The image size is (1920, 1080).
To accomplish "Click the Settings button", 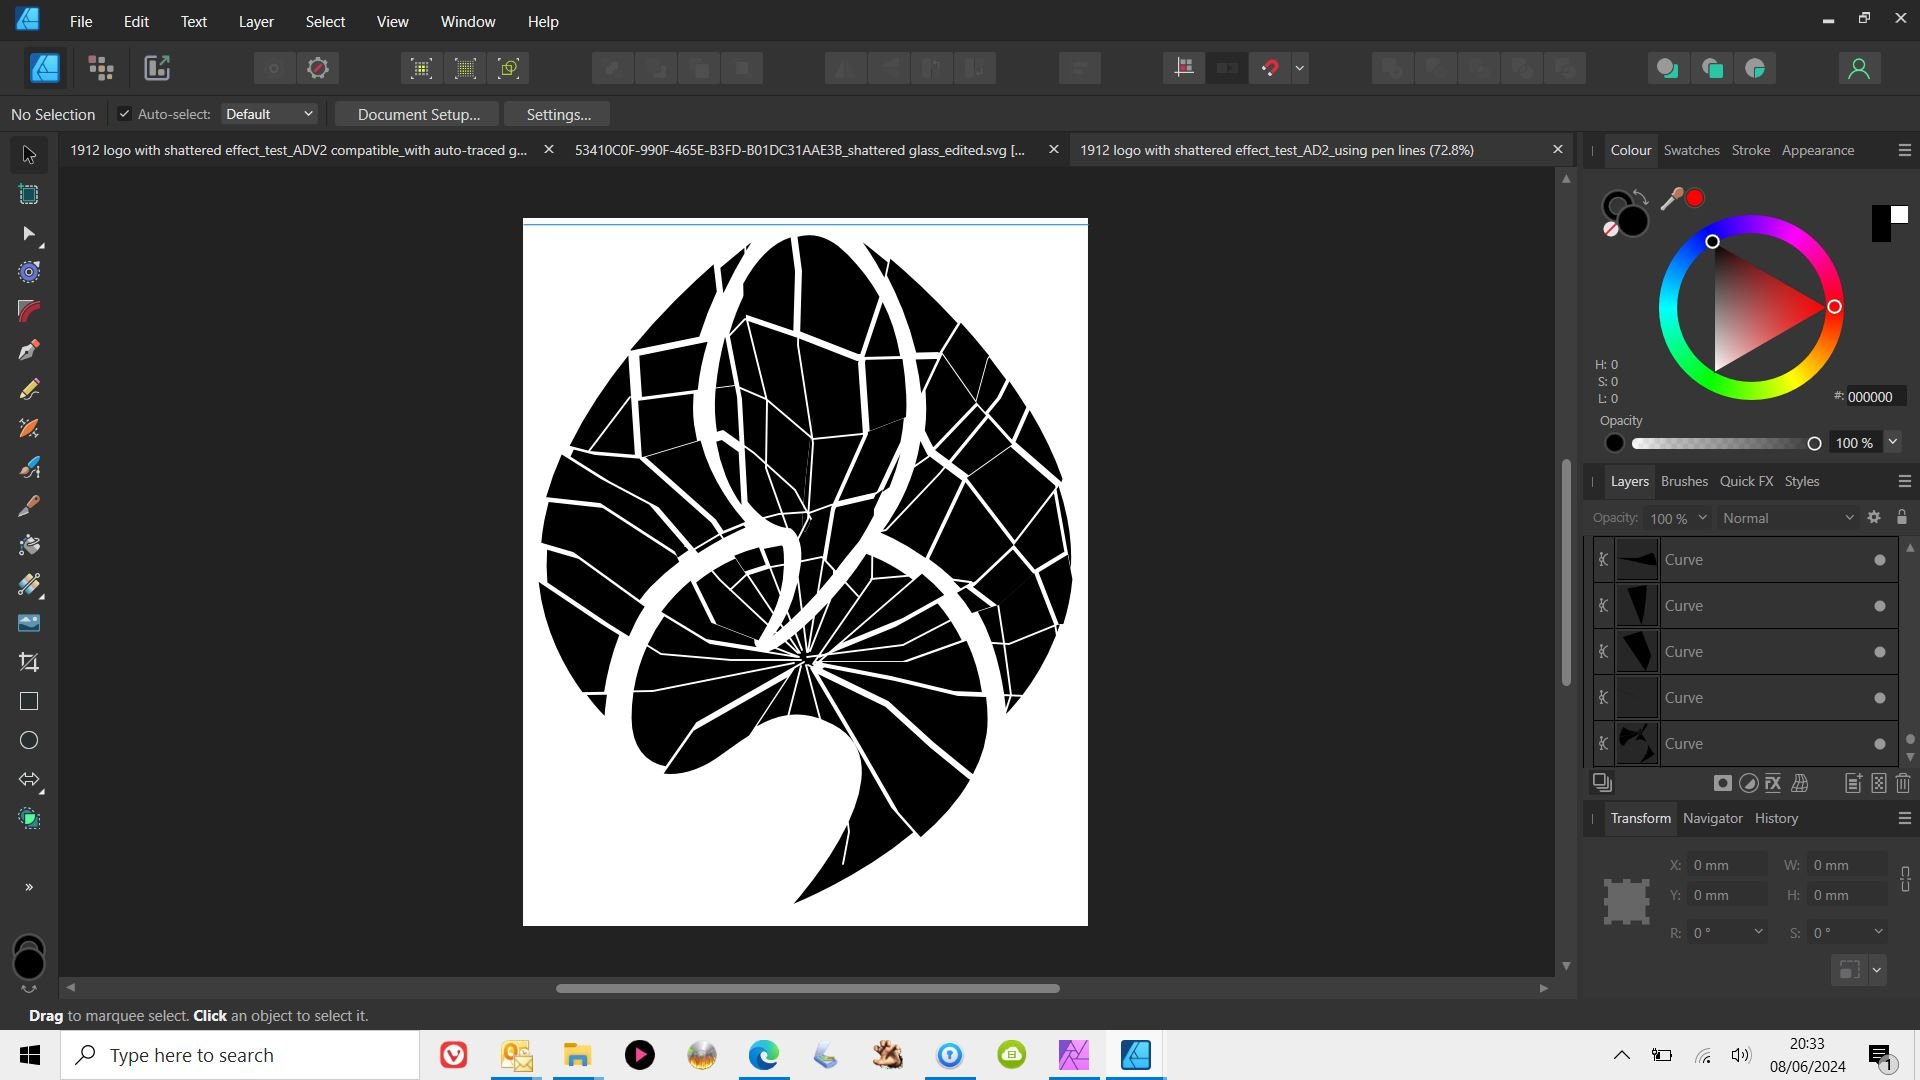I will [x=558, y=114].
